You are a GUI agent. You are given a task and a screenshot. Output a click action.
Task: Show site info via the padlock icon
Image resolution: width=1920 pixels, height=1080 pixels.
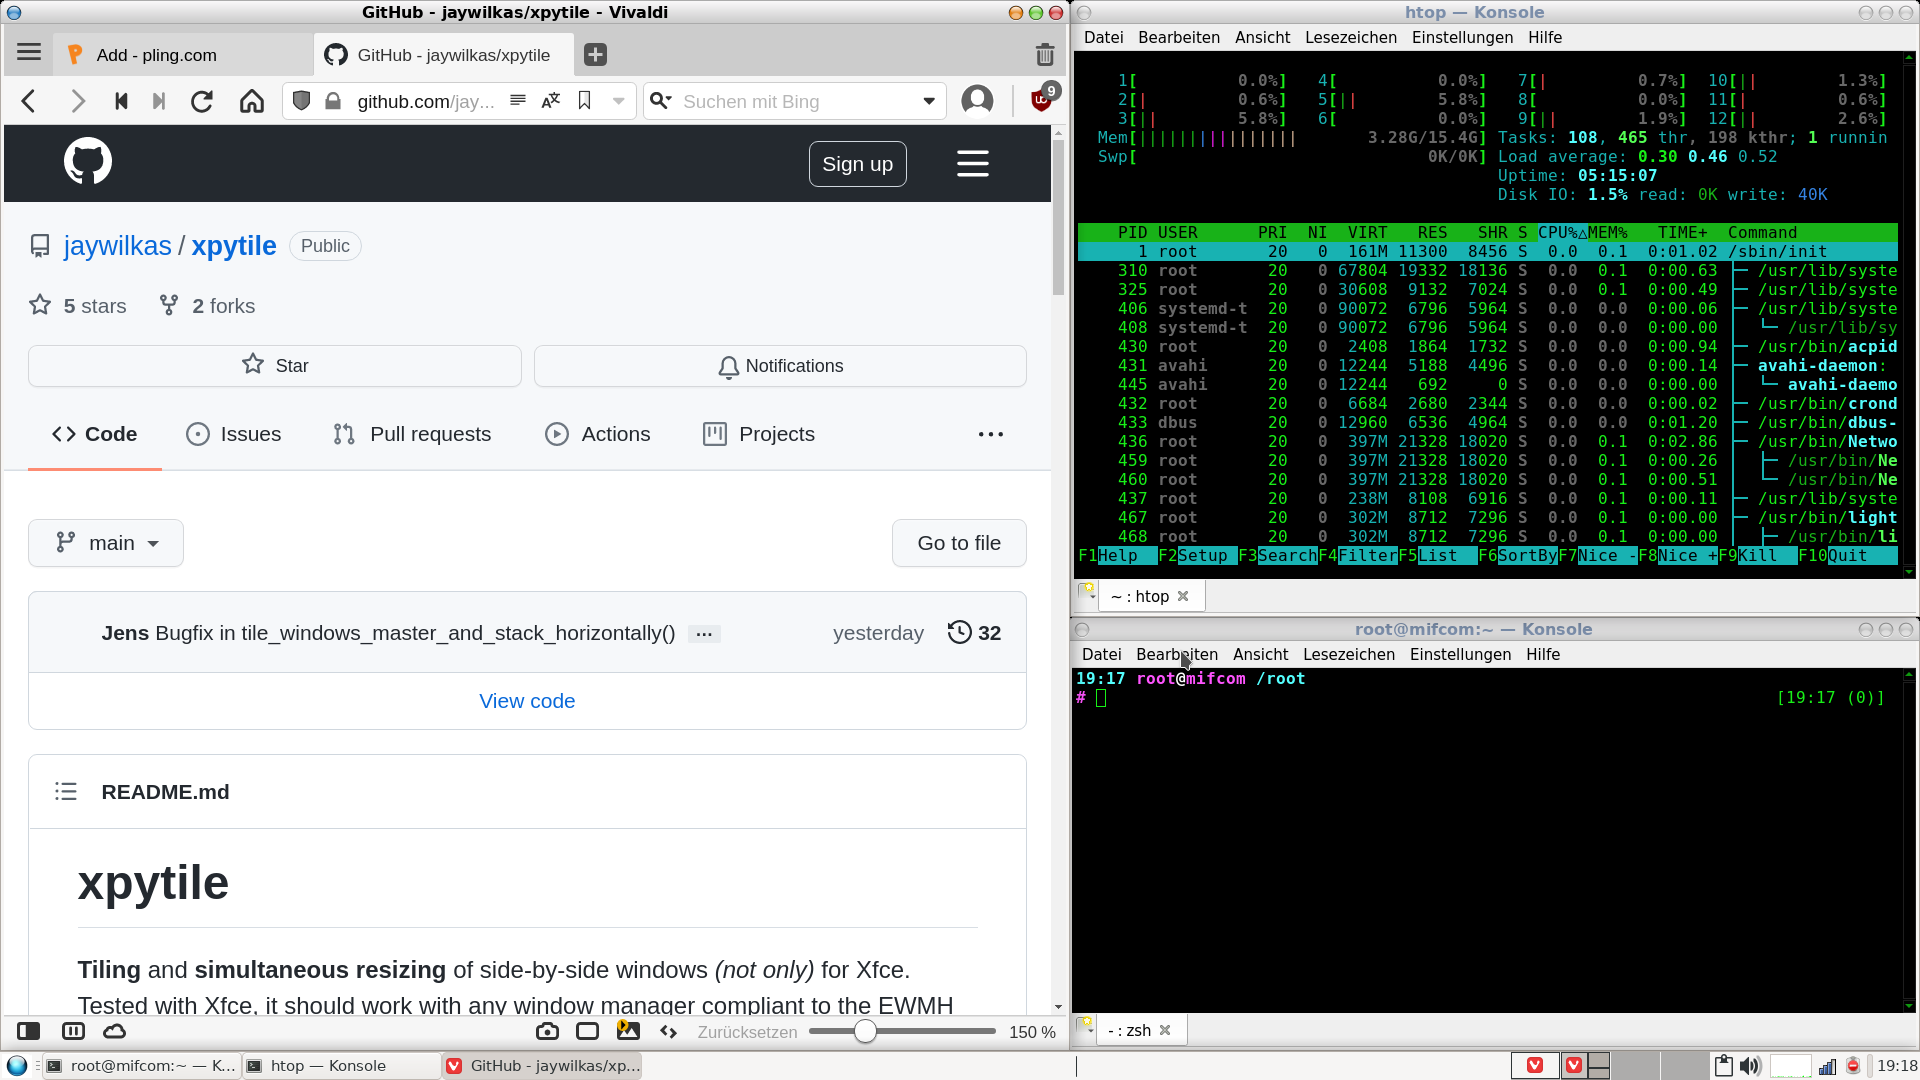point(334,101)
